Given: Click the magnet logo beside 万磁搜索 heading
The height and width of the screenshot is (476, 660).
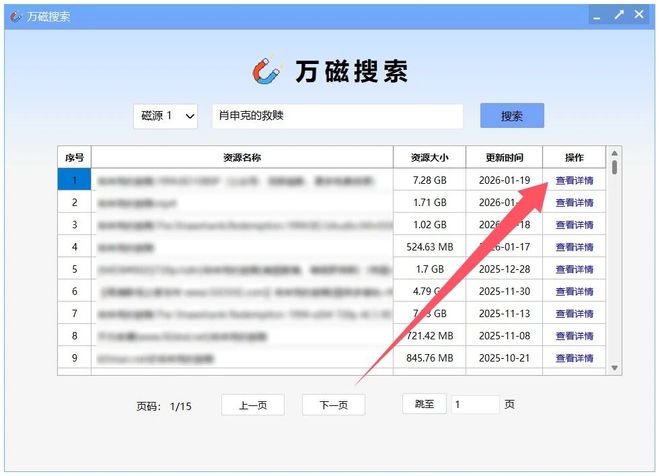Looking at the screenshot, I should point(266,70).
